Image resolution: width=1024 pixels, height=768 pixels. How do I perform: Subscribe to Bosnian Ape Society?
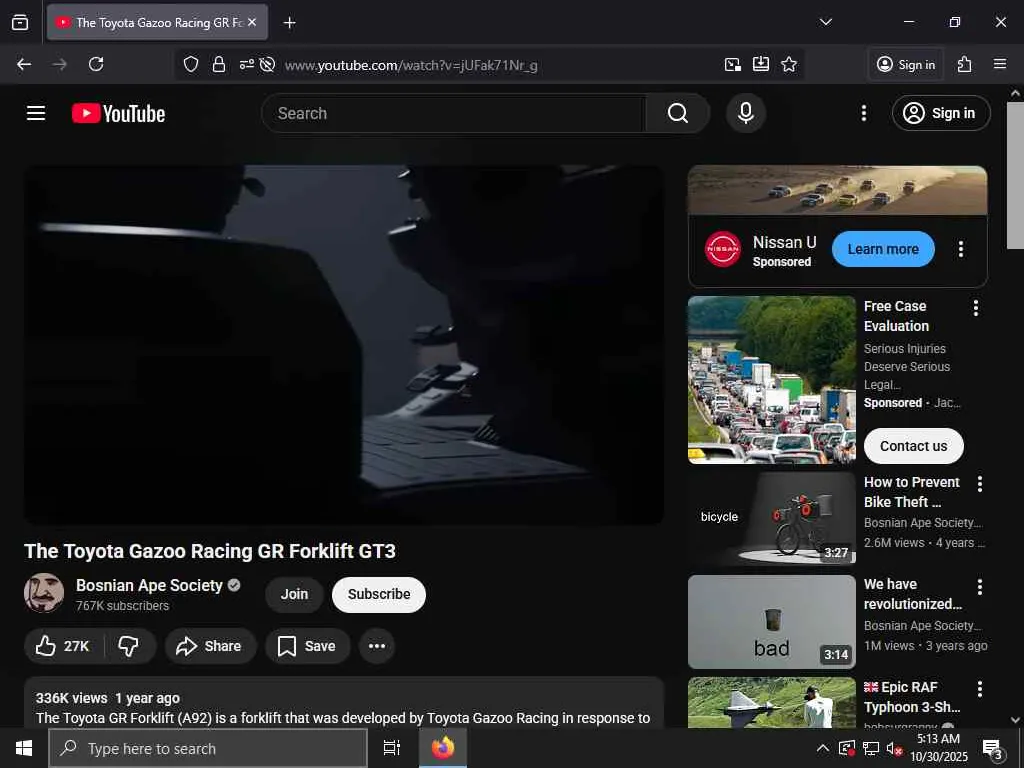pyautogui.click(x=379, y=594)
